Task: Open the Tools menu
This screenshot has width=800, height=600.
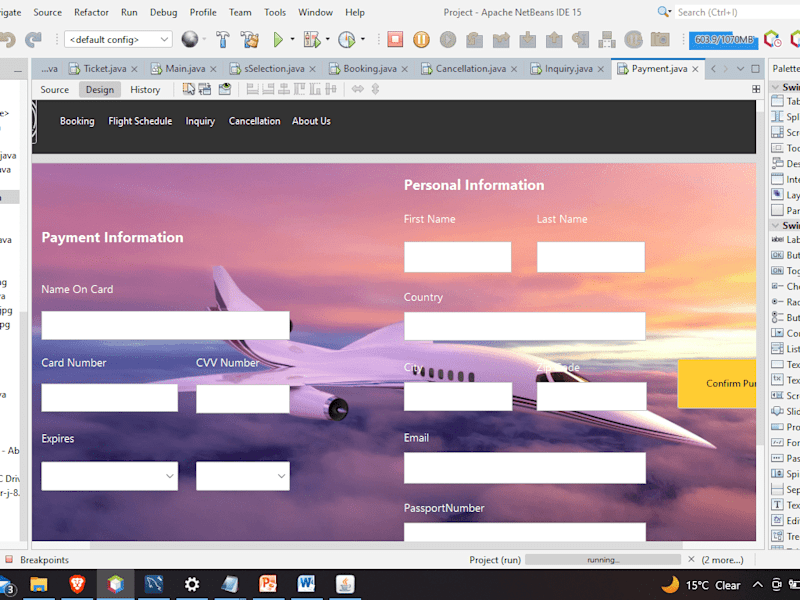Action: coord(275,12)
